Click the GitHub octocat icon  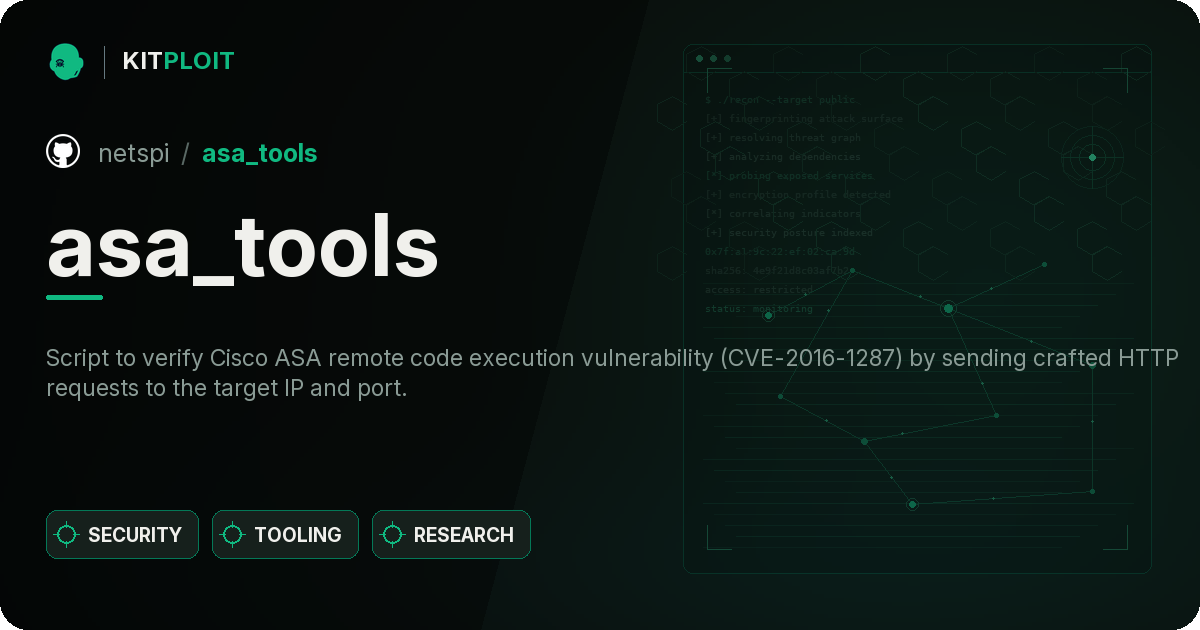[x=63, y=152]
